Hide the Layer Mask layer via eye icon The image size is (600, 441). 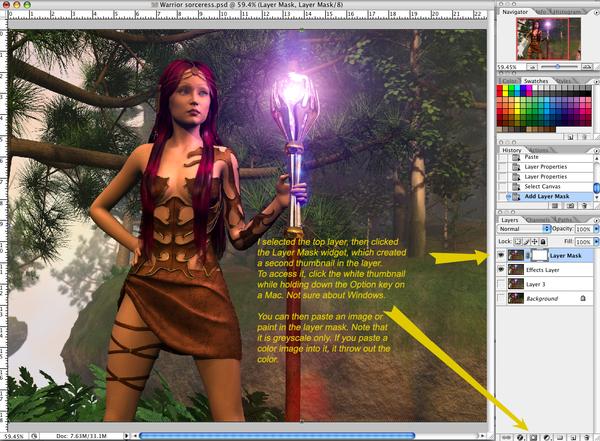point(501,255)
